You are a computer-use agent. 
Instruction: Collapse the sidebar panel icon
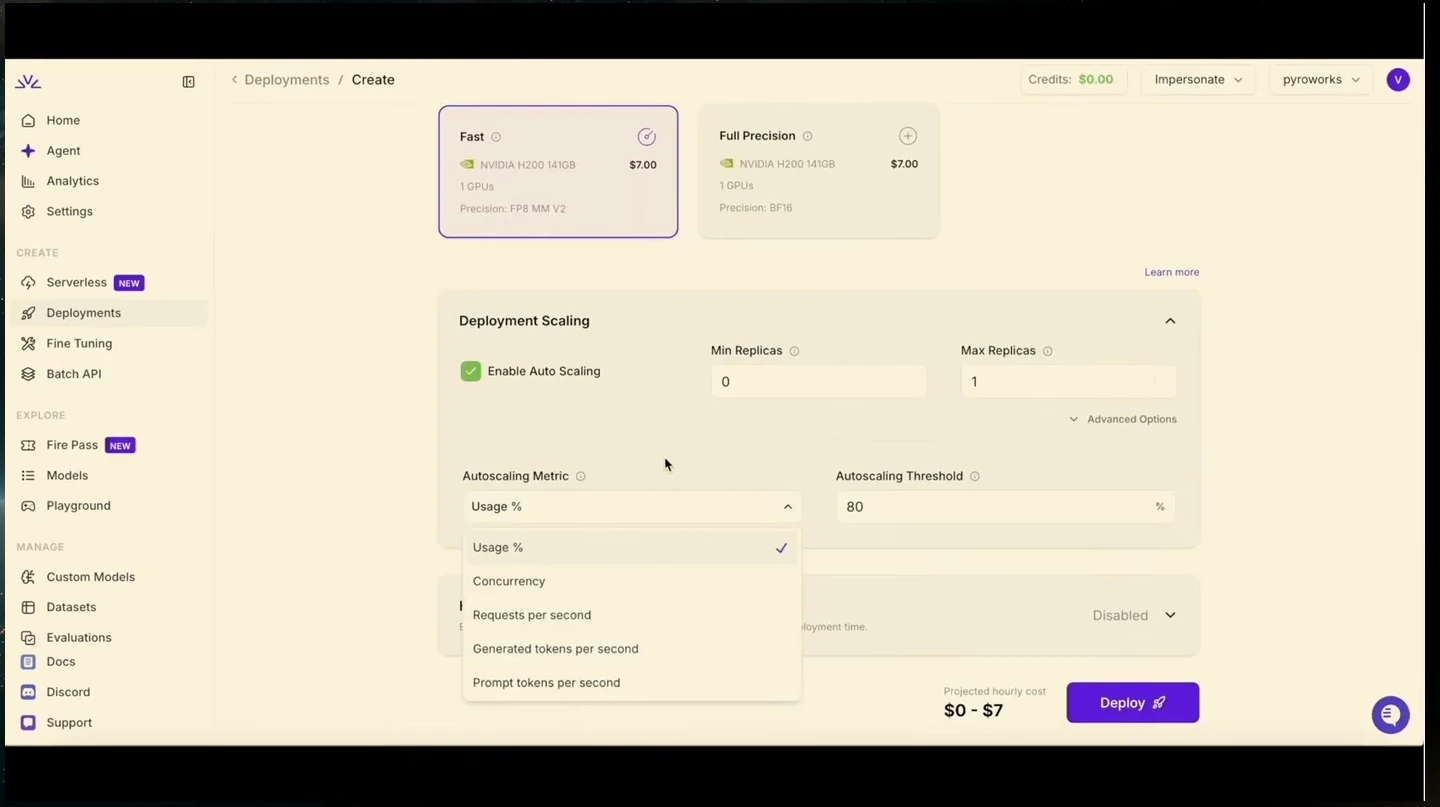tap(188, 82)
